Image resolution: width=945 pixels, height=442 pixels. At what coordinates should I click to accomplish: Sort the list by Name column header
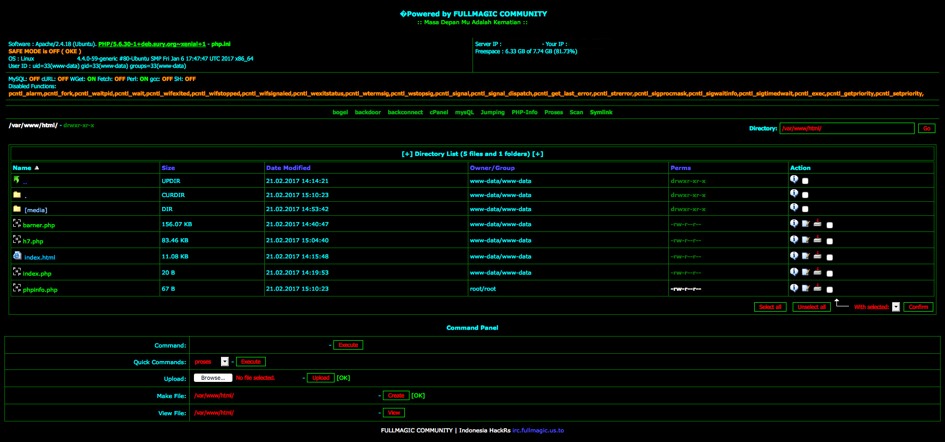tap(22, 168)
